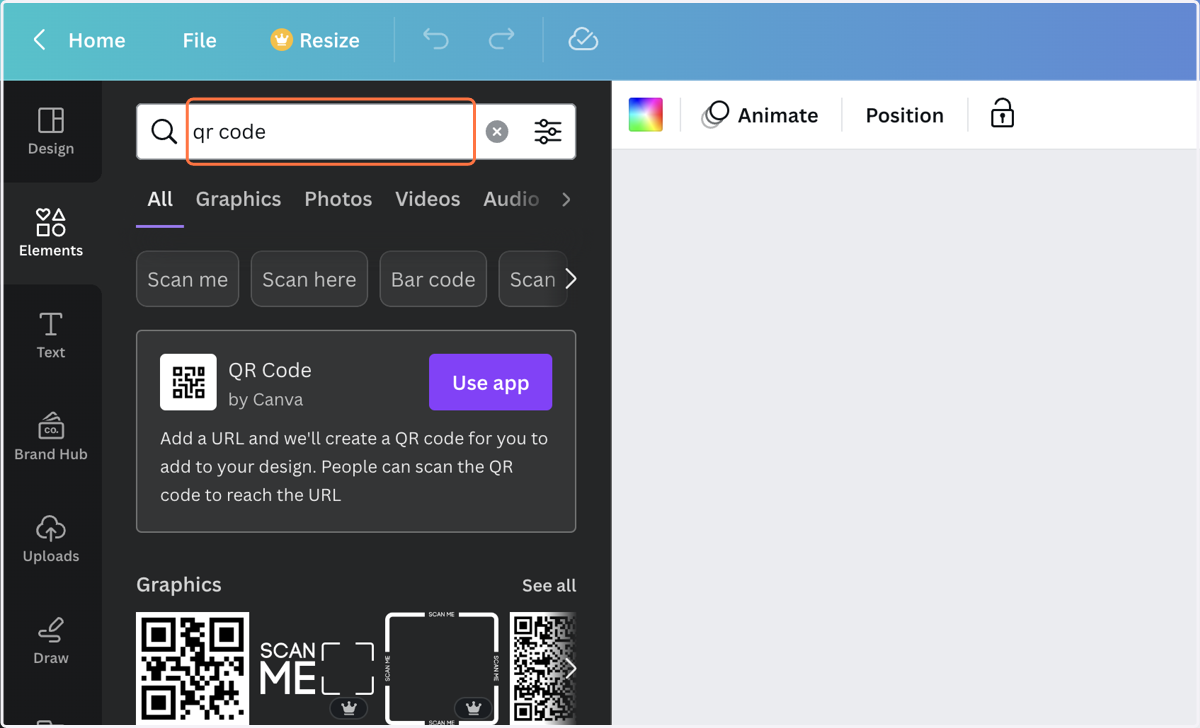Switch to the Photos tab
This screenshot has width=1200, height=728.
tap(338, 199)
